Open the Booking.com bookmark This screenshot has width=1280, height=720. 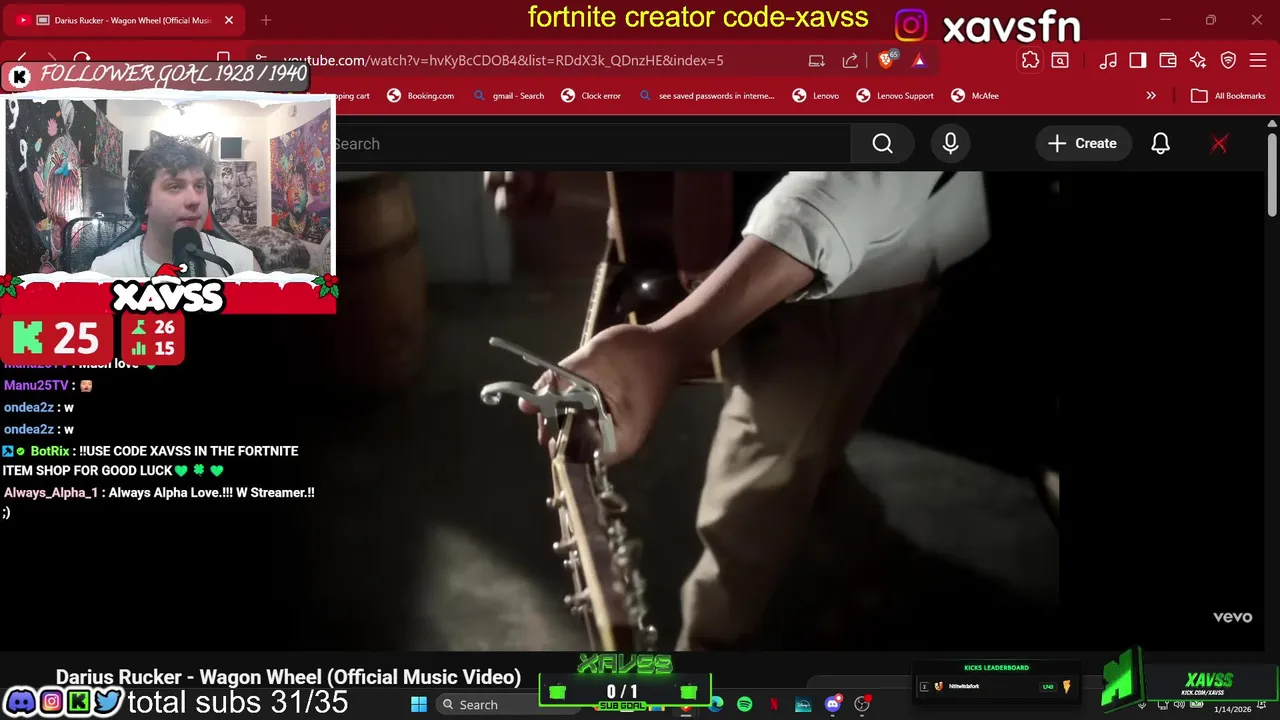coord(420,96)
